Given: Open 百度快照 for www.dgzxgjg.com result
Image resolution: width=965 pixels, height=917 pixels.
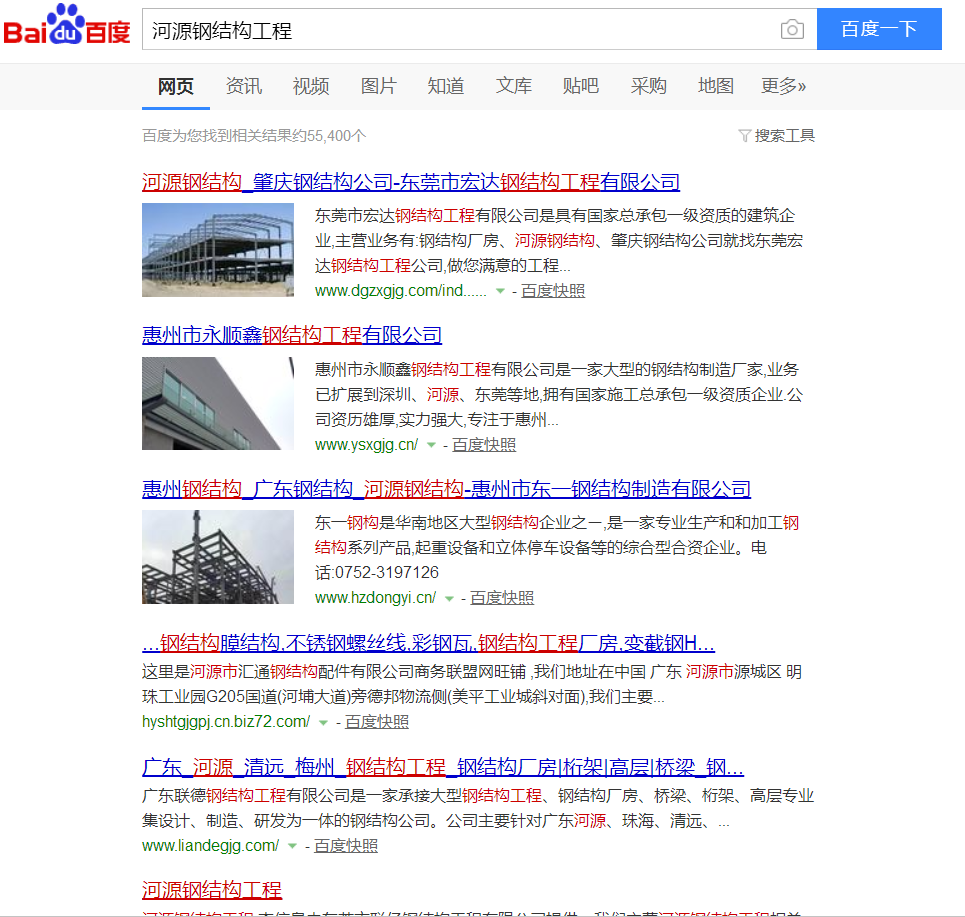Looking at the screenshot, I should (x=553, y=290).
